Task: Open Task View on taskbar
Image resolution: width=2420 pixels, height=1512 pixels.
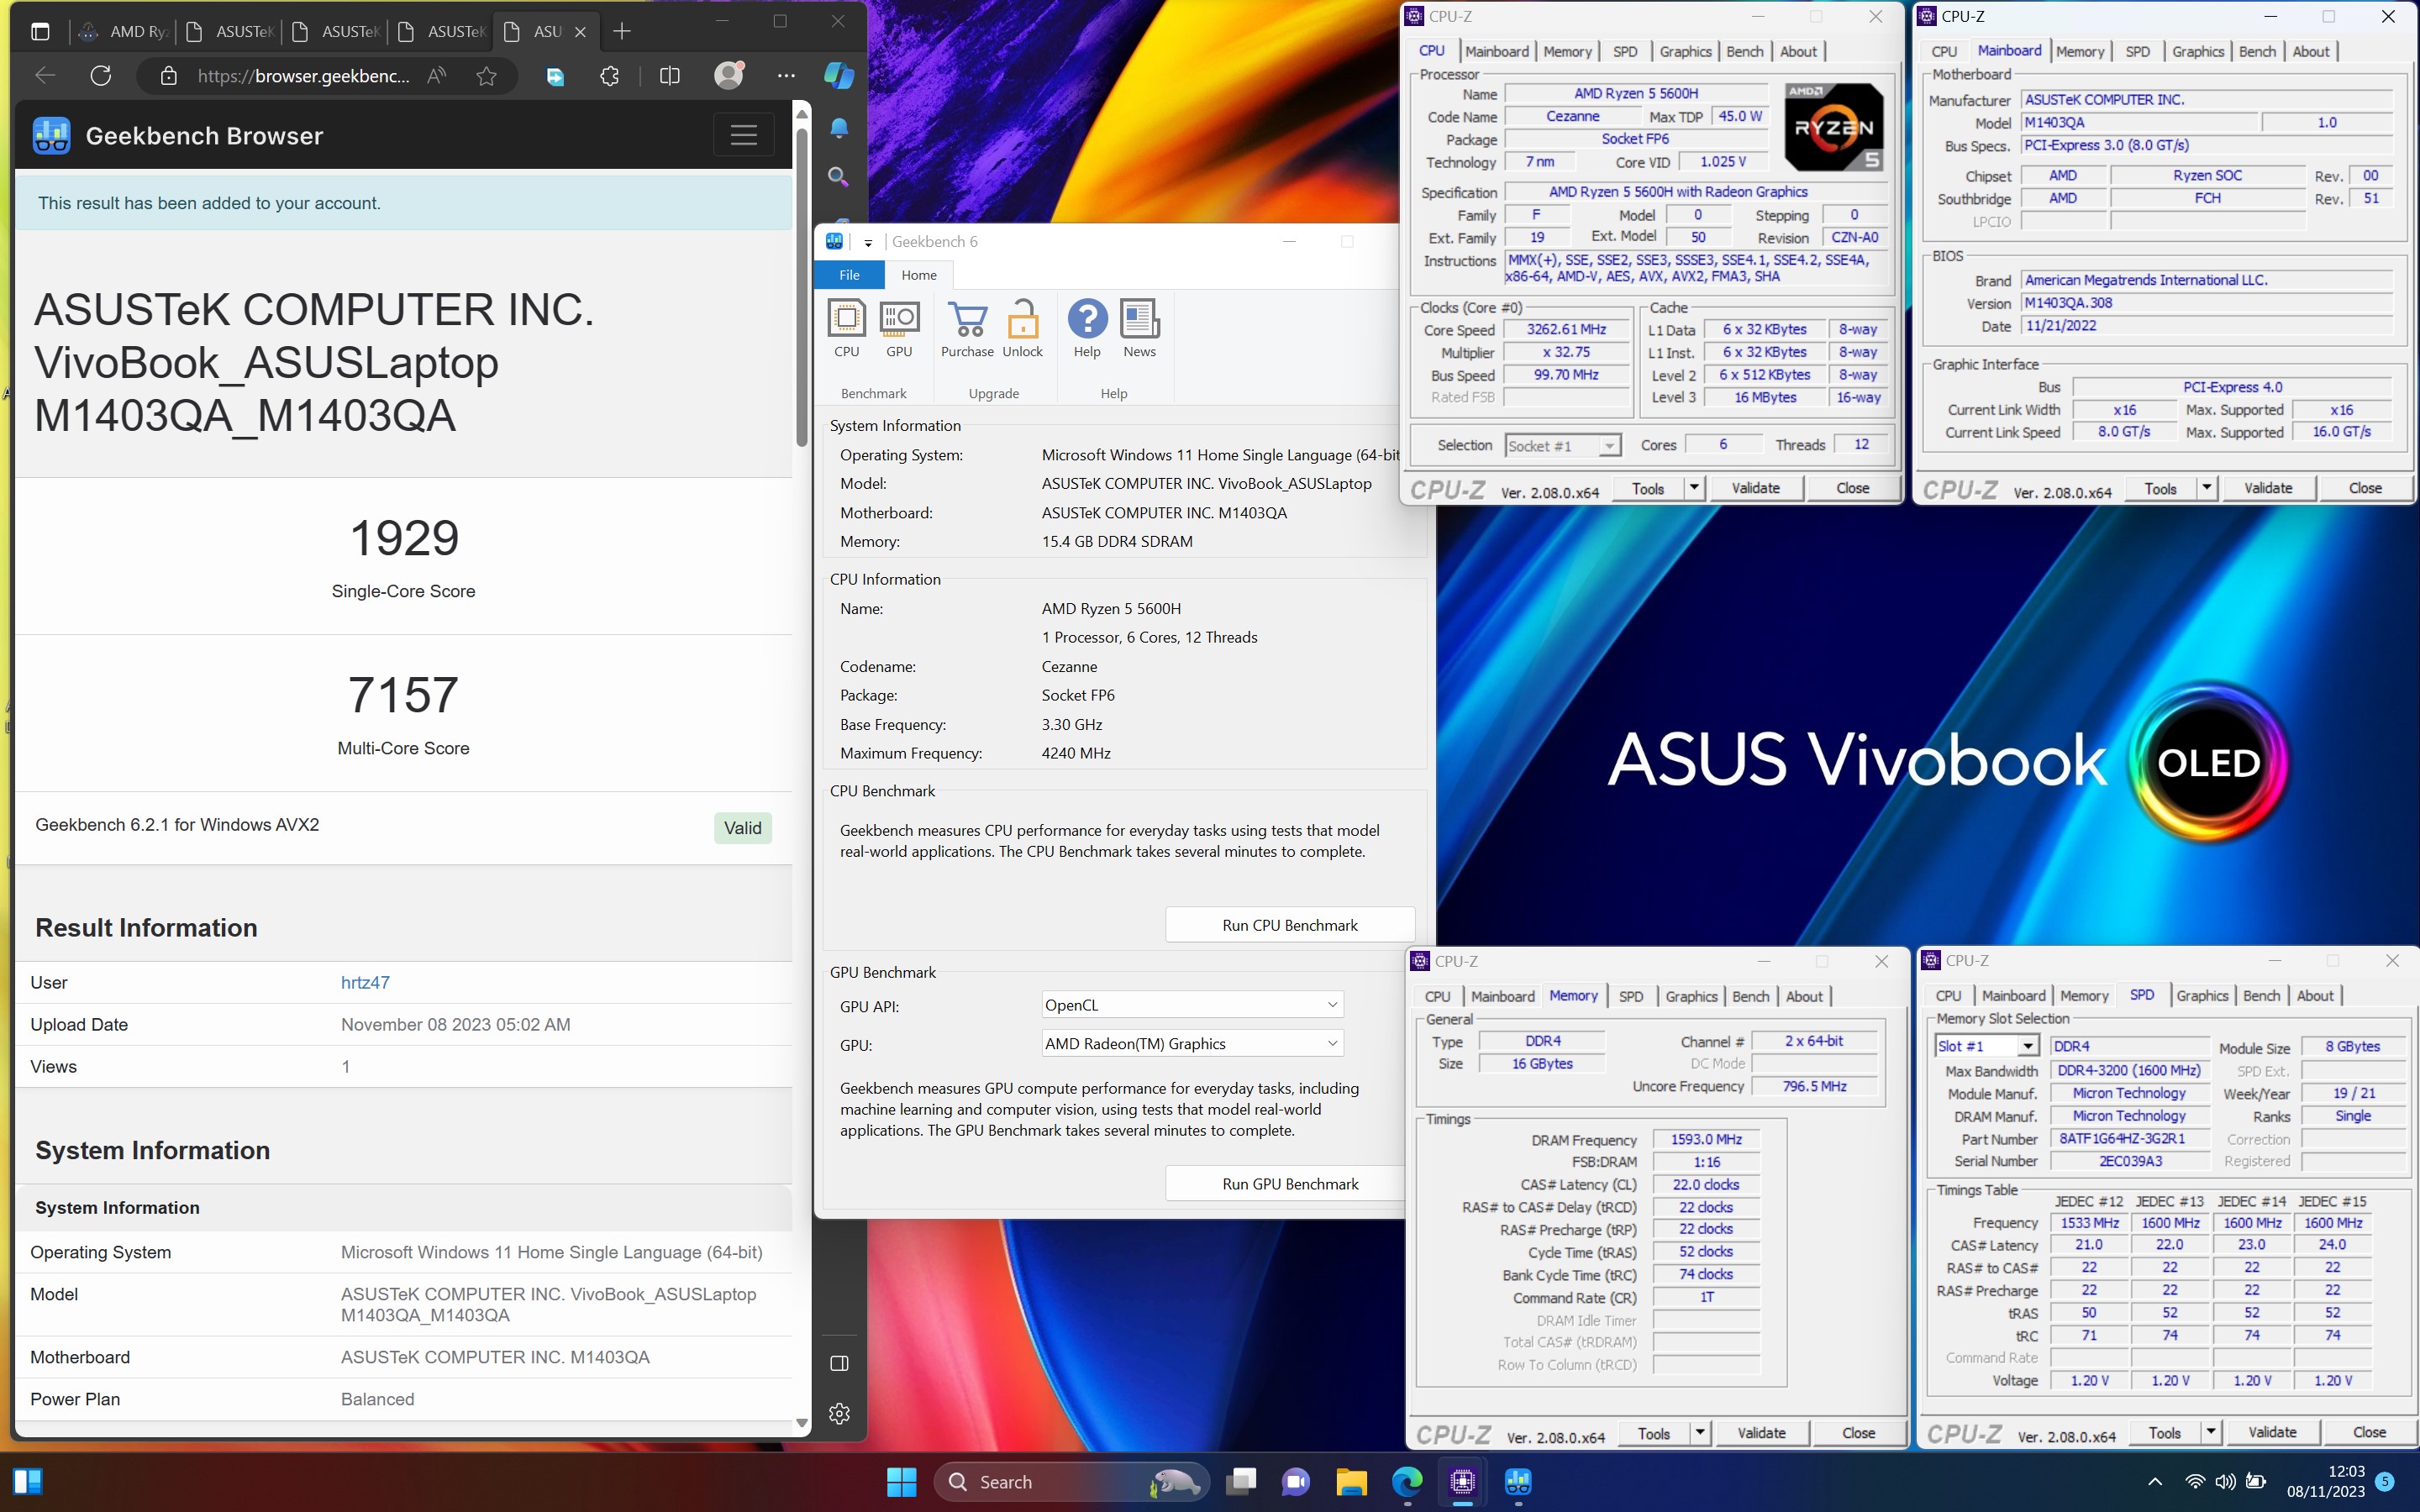Action: pos(1241,1482)
